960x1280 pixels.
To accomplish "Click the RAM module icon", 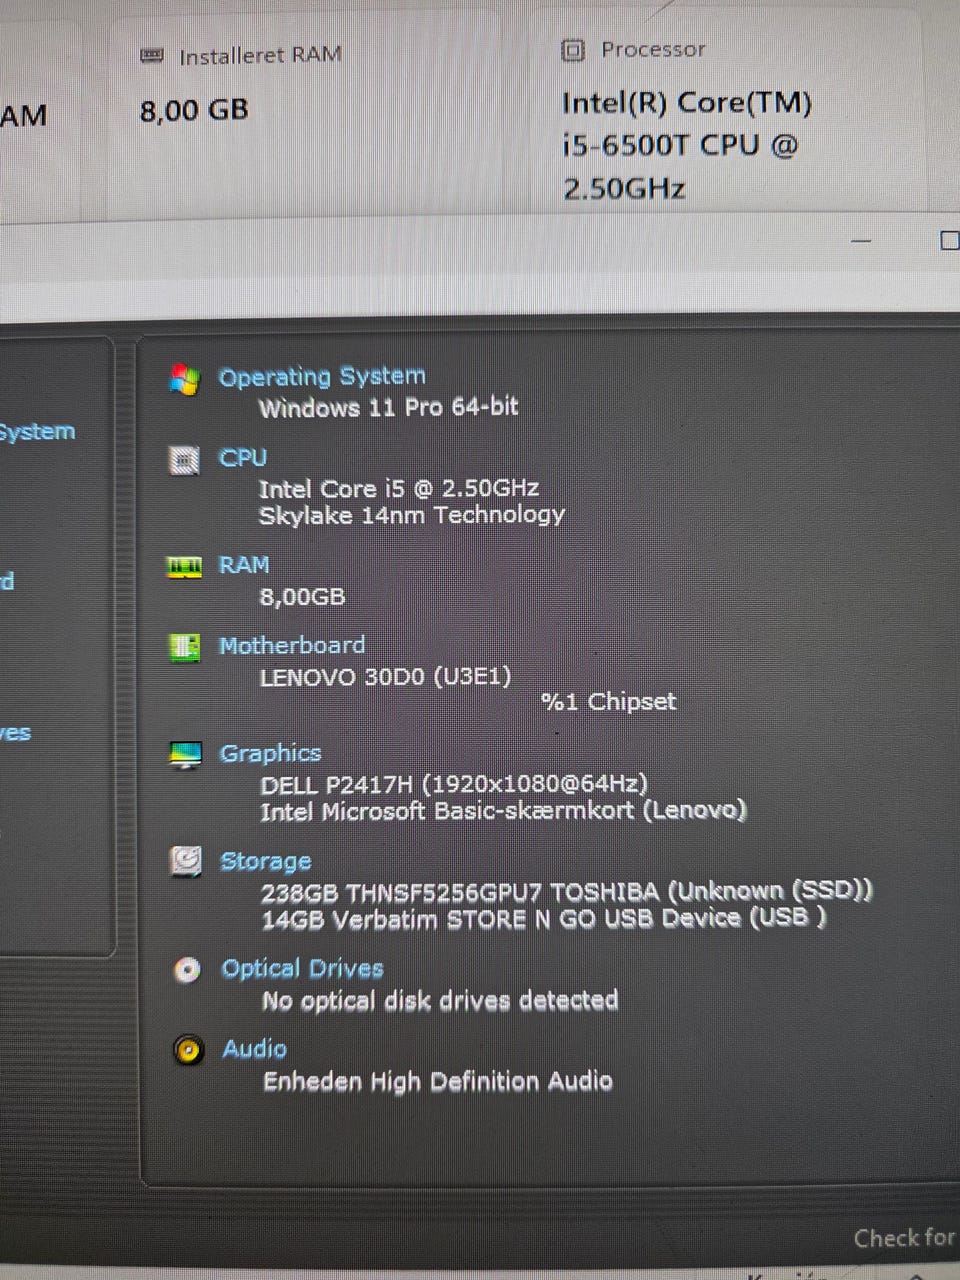I will click(x=184, y=567).
